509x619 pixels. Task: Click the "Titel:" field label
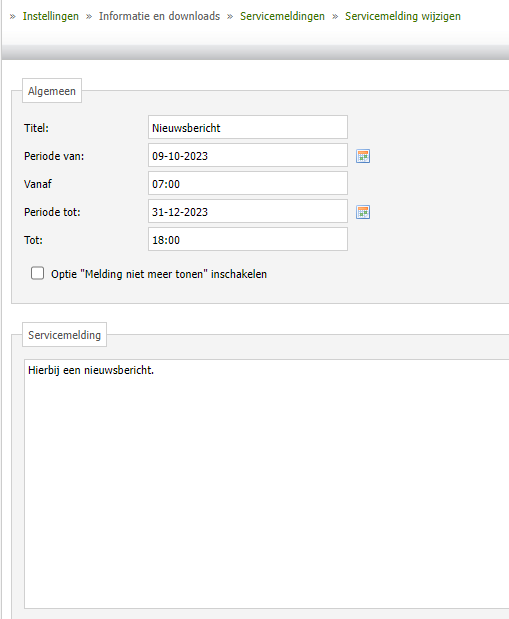pyautogui.click(x=36, y=128)
